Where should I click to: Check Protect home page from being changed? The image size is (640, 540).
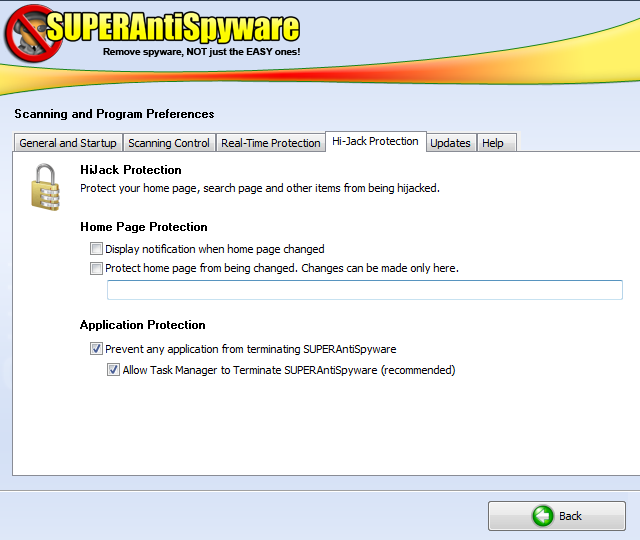(x=96, y=268)
